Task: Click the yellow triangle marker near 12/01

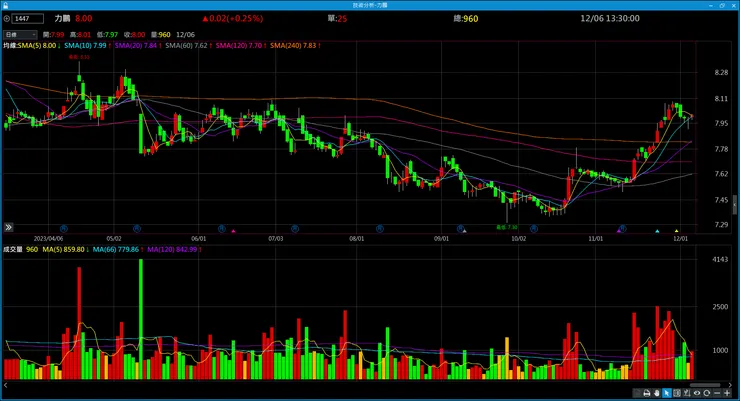Action: pyautogui.click(x=676, y=231)
